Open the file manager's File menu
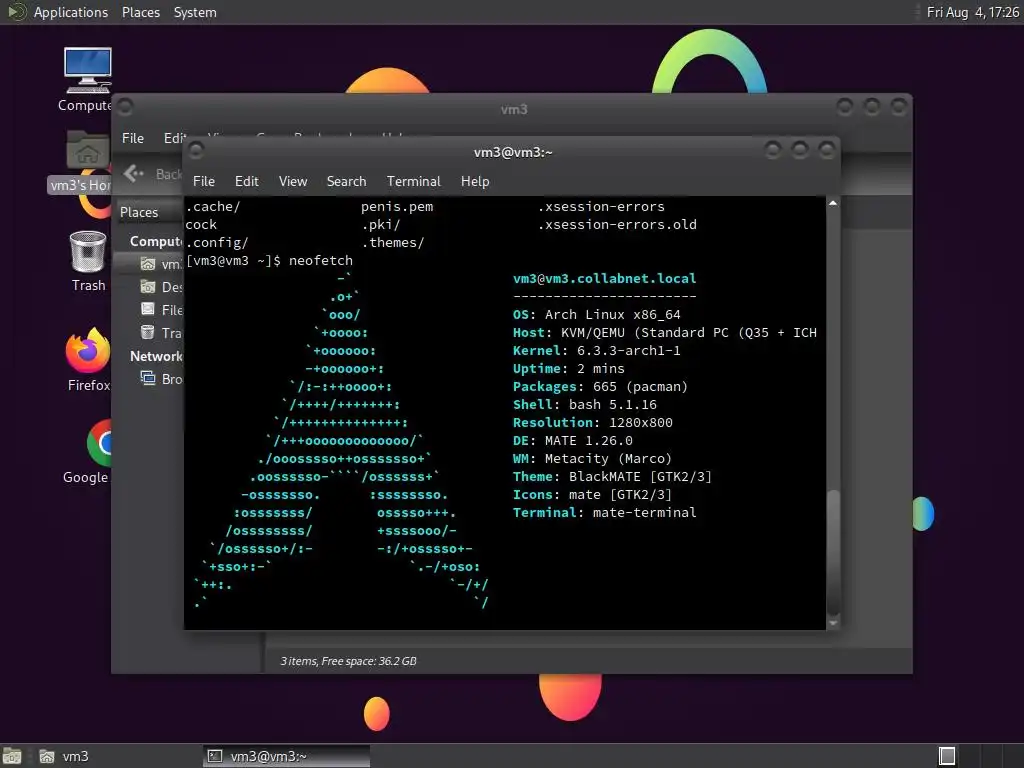The image size is (1024, 768). click(133, 138)
